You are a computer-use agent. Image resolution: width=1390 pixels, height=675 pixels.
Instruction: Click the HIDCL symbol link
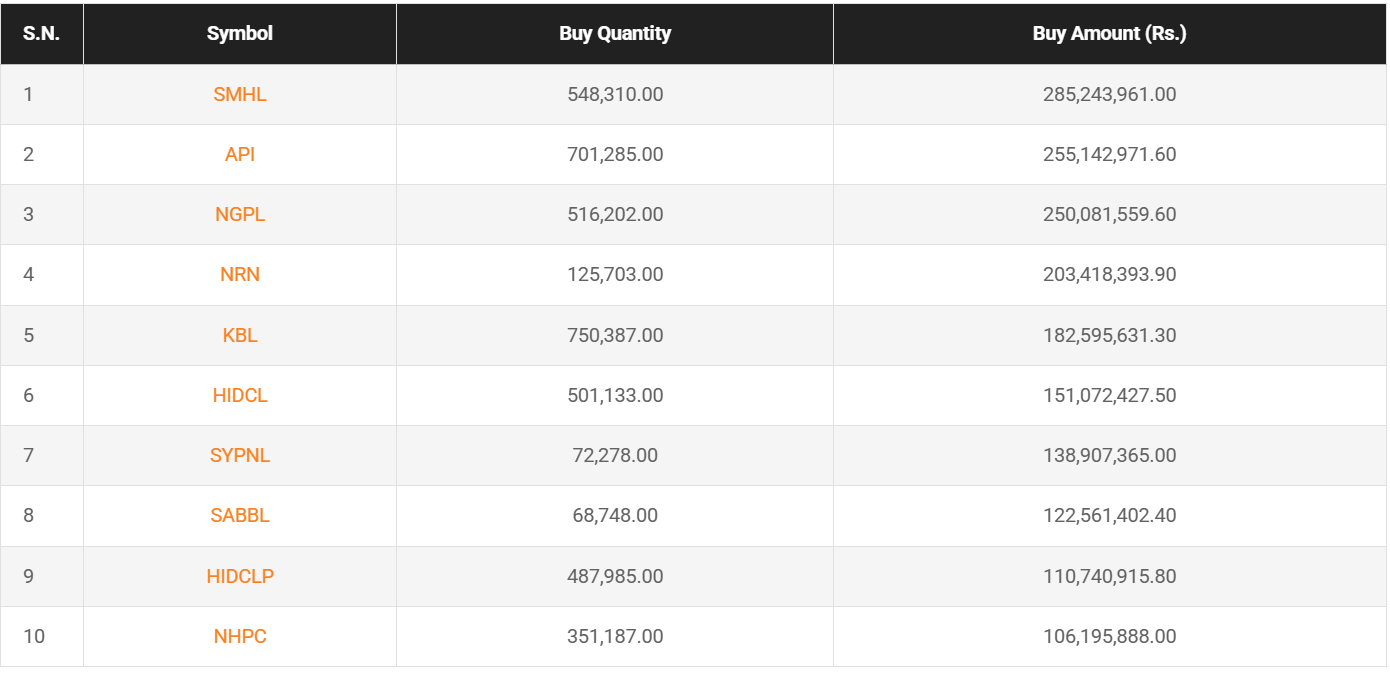click(240, 396)
